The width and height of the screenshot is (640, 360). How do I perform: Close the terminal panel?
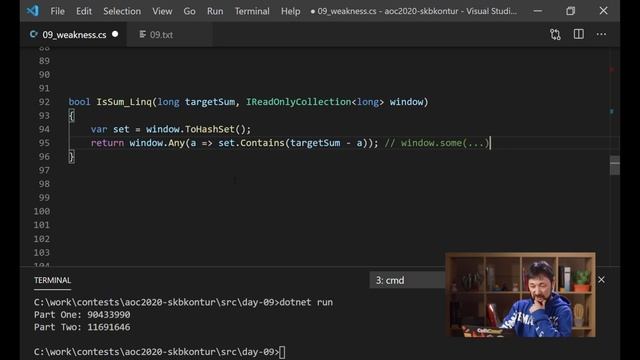pos(601,280)
